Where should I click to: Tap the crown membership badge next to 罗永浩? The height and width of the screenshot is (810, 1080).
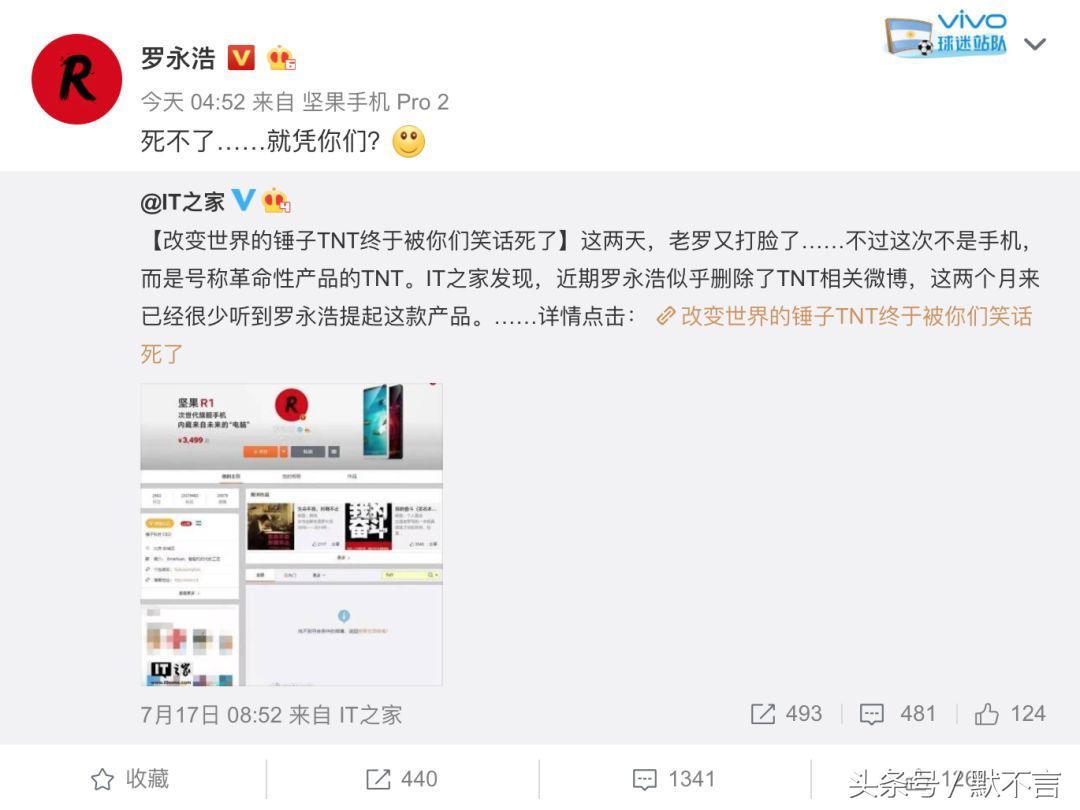(x=281, y=58)
